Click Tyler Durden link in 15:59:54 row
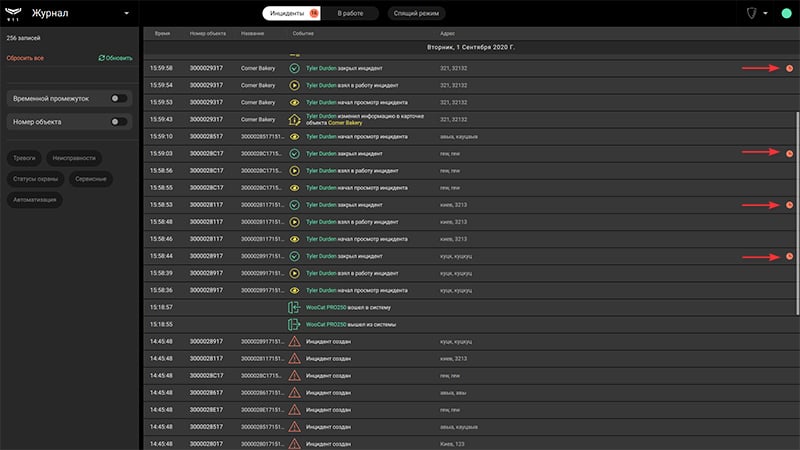The image size is (800, 450). tap(321, 85)
